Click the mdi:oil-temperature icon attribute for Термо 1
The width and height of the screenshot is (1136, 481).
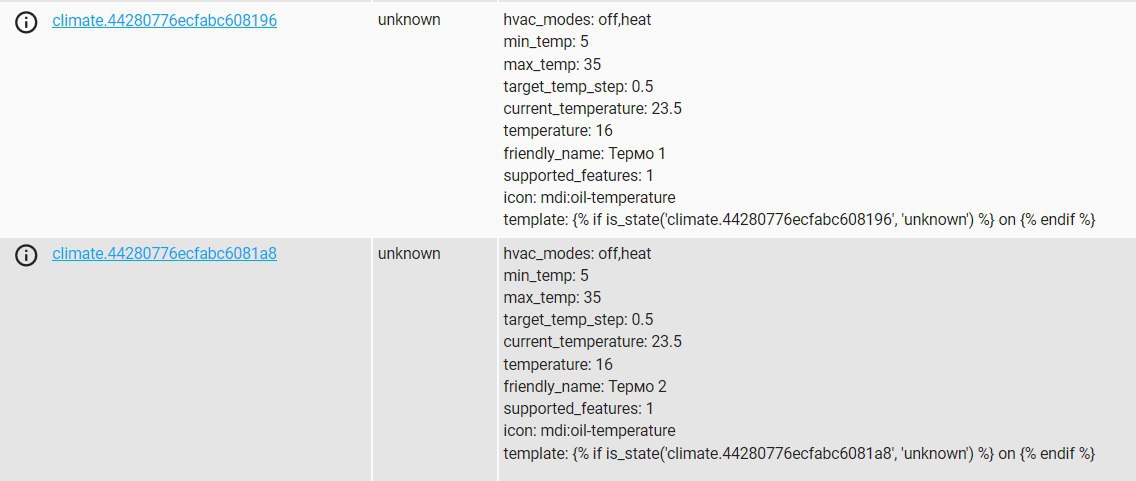pyautogui.click(x=589, y=197)
